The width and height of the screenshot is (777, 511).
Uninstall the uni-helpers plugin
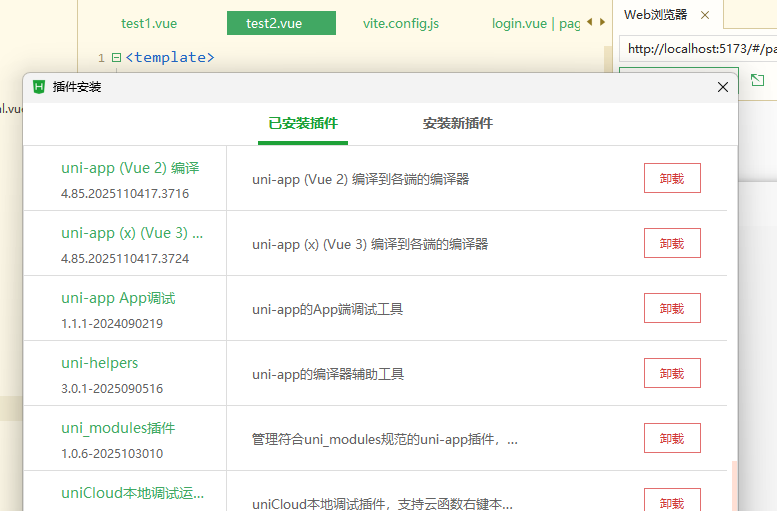672,373
